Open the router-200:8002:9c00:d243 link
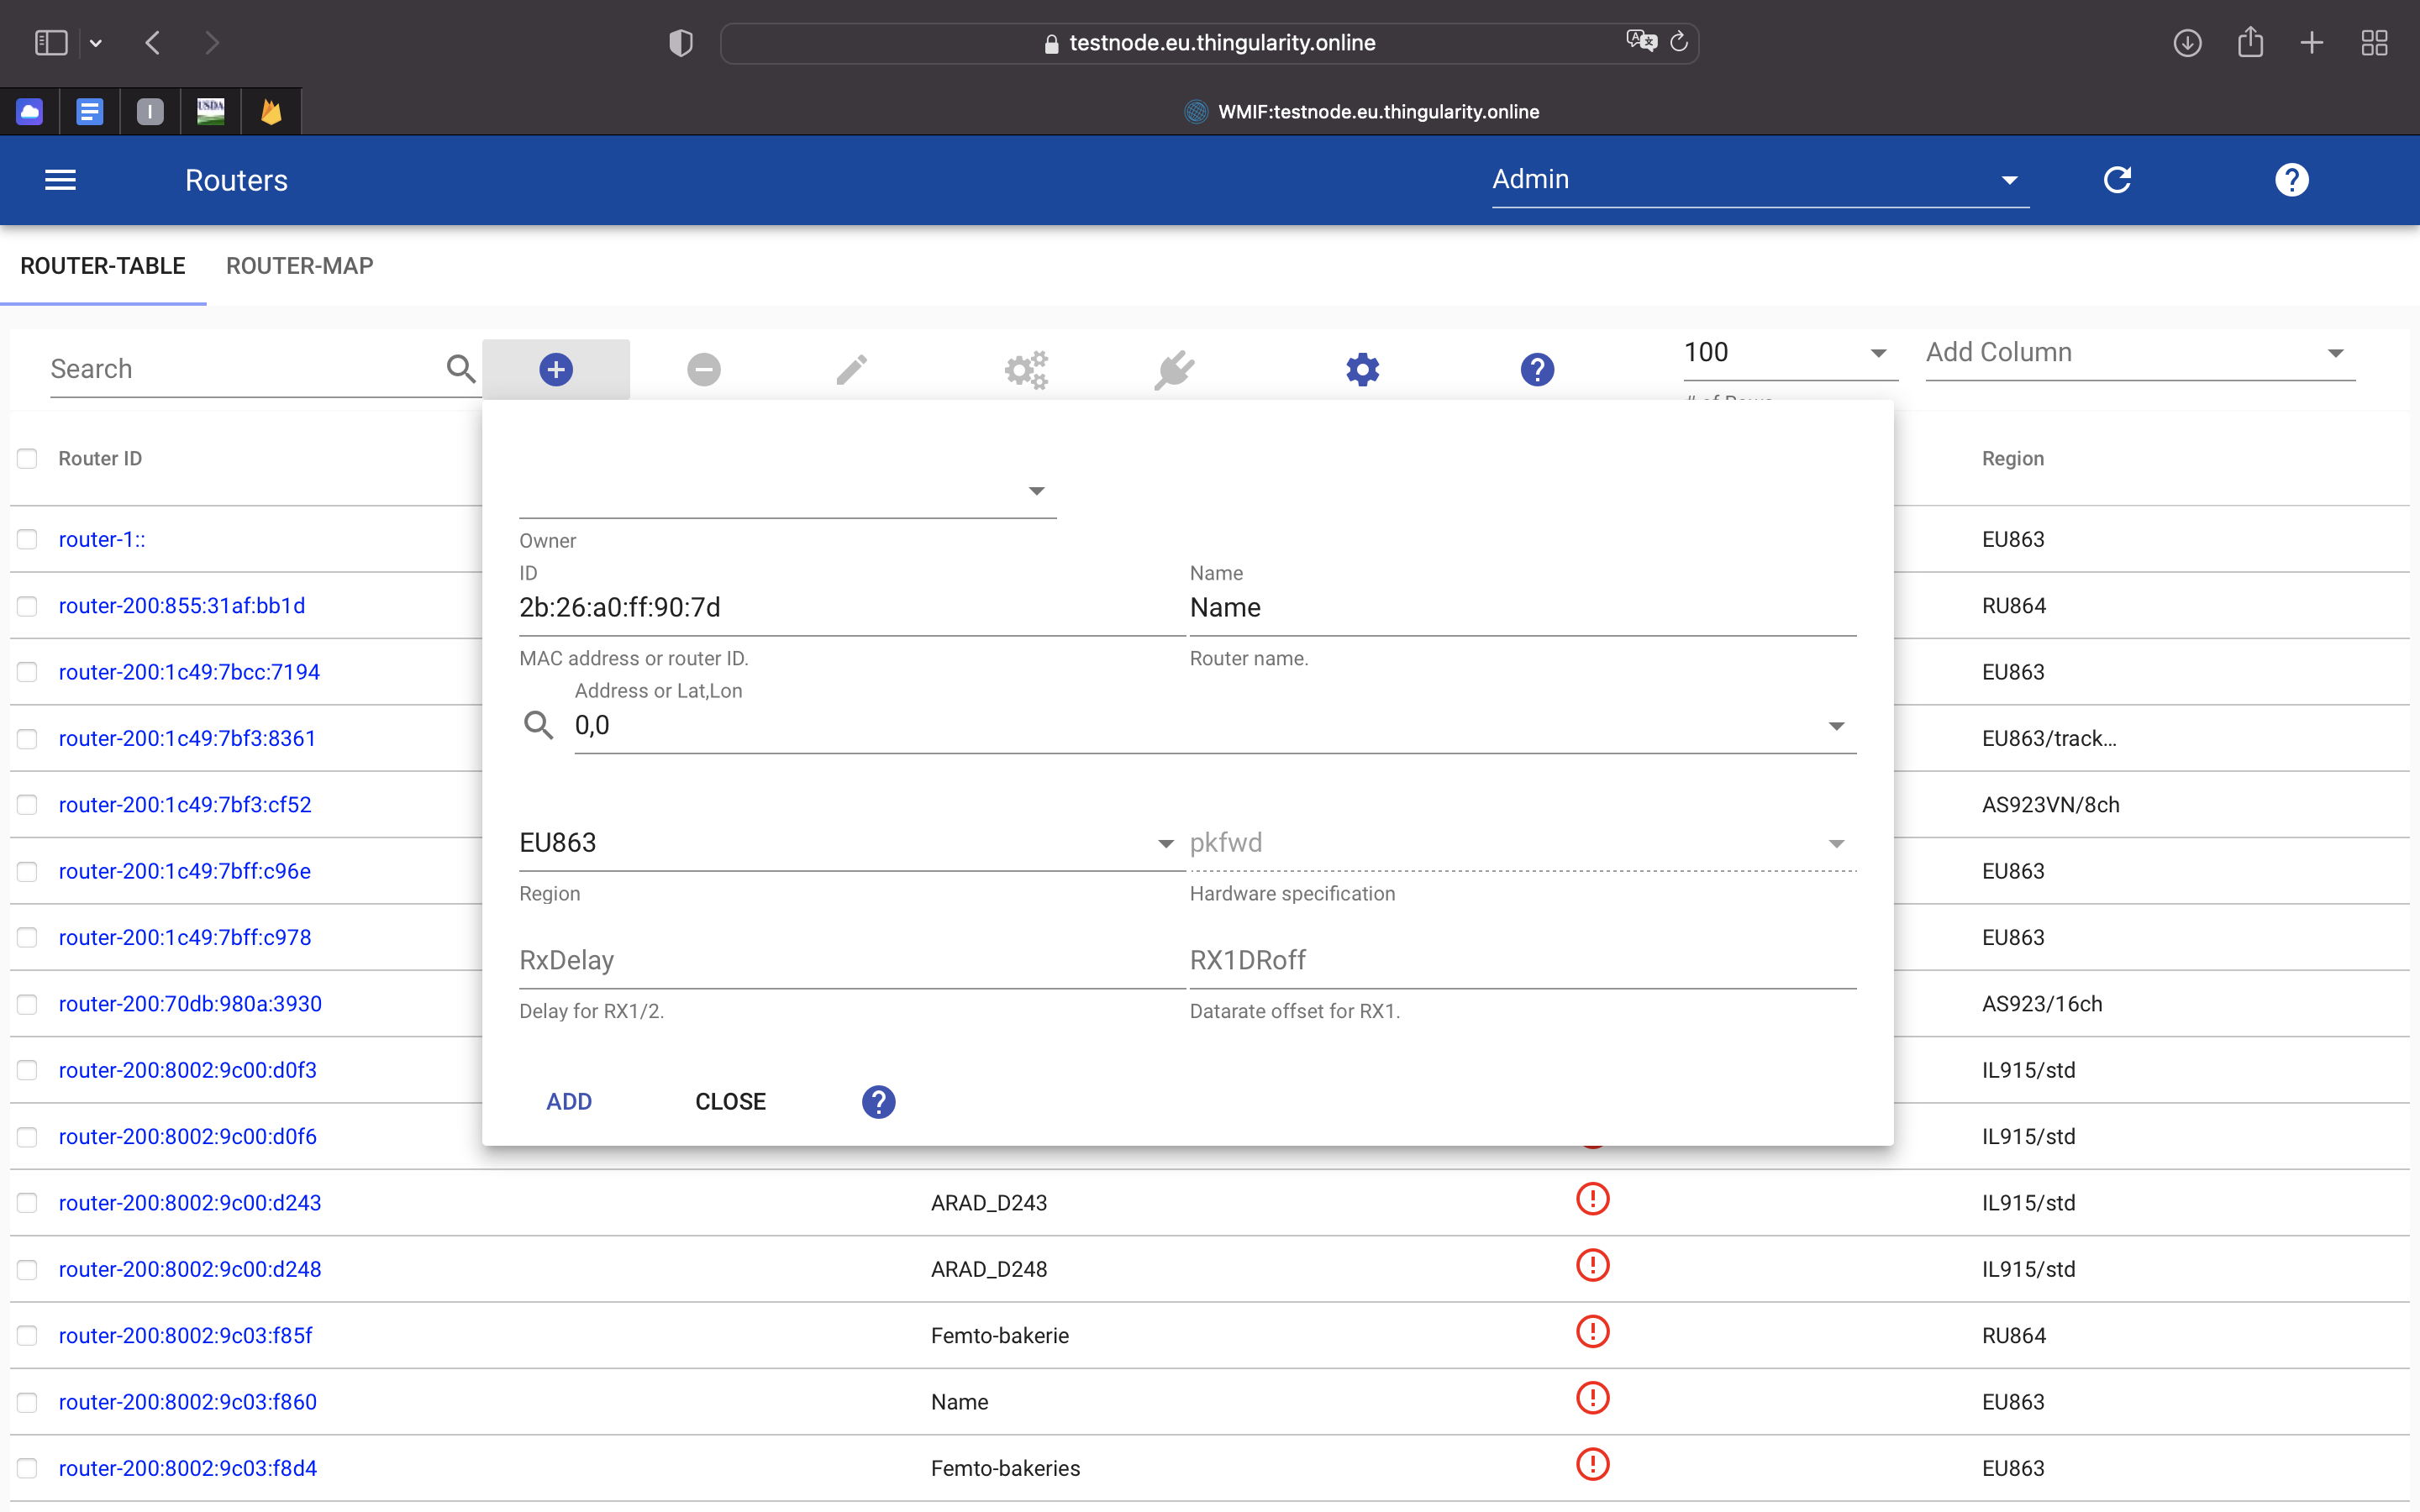The width and height of the screenshot is (2420, 1512). 190,1202
